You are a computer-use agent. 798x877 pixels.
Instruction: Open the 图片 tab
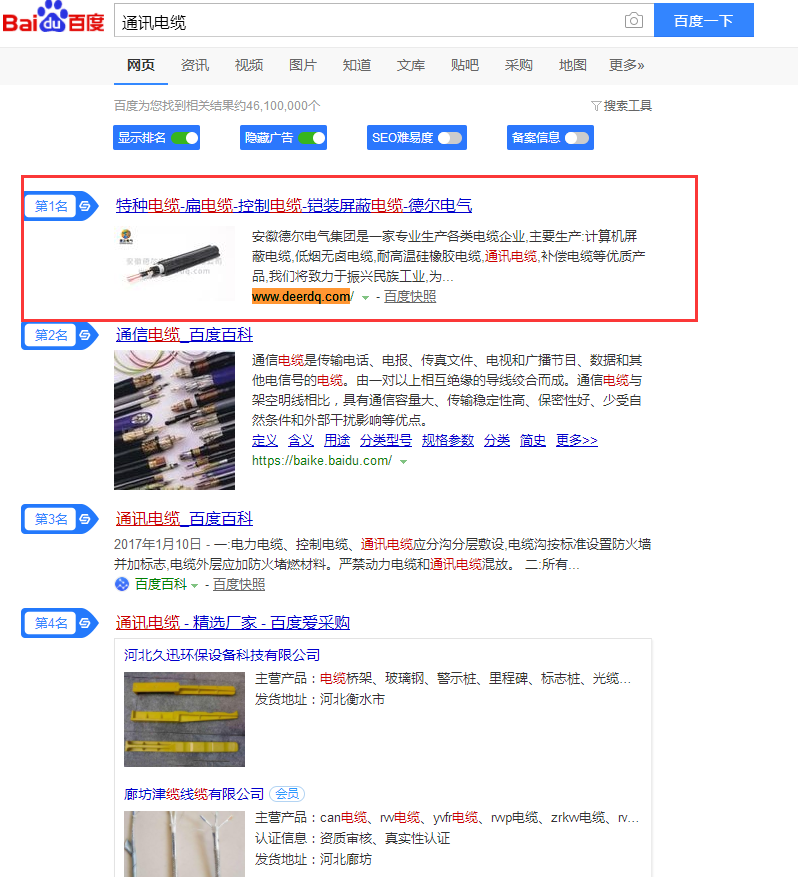(303, 65)
